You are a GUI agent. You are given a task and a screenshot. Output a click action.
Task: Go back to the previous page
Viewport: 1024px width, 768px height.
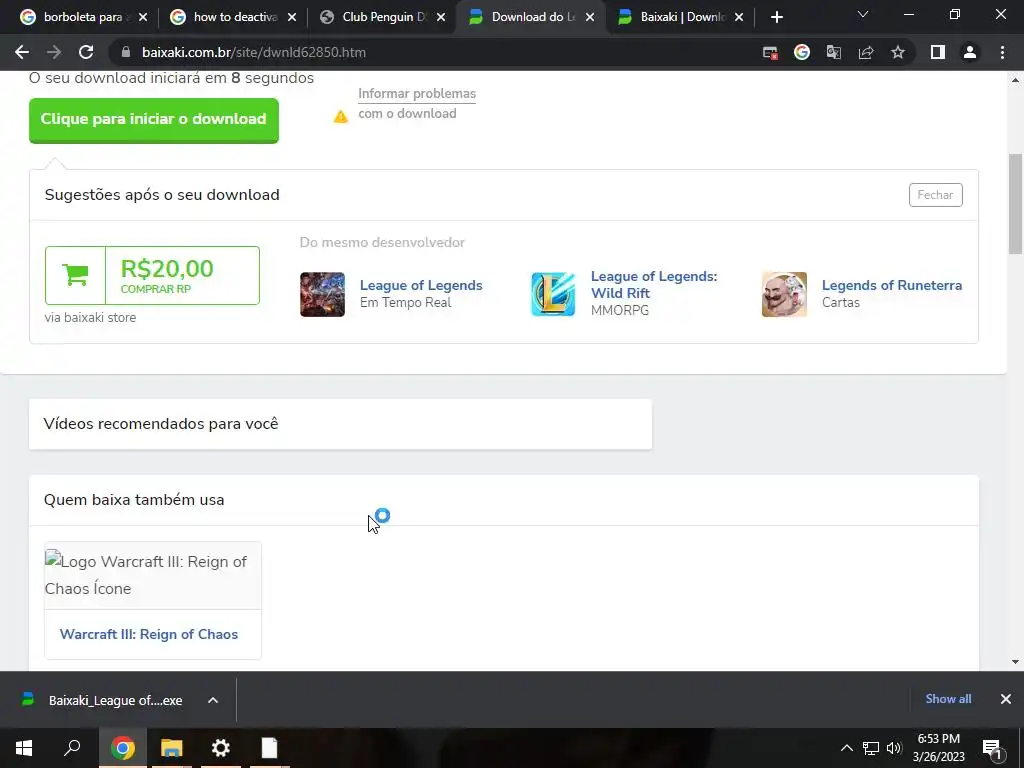coord(22,52)
